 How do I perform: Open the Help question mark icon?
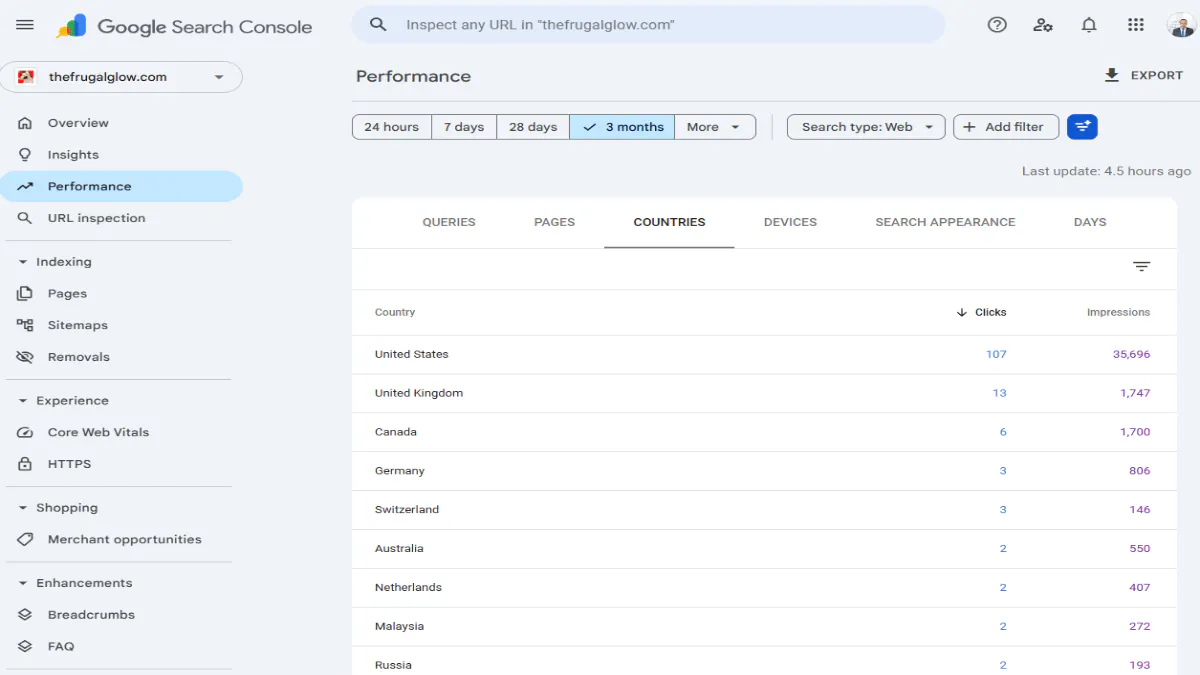tap(997, 25)
